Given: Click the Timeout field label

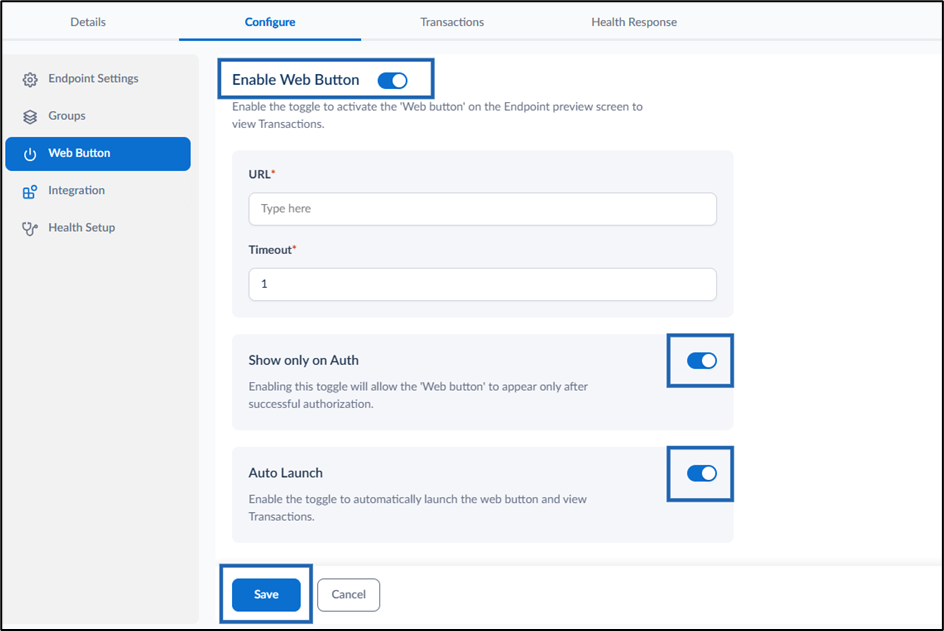Looking at the screenshot, I should click(271, 250).
